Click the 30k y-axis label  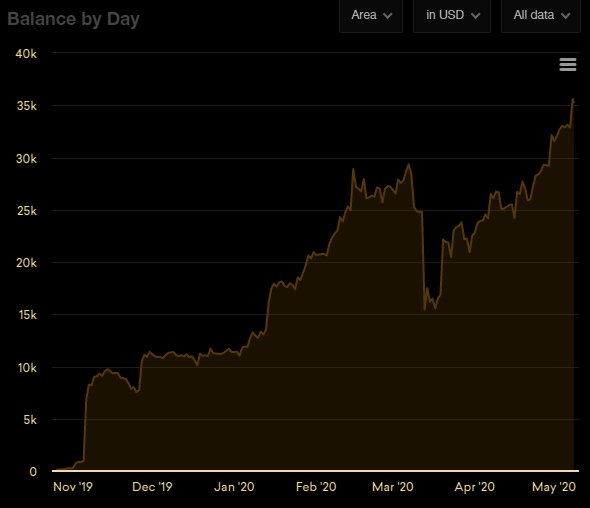click(26, 159)
